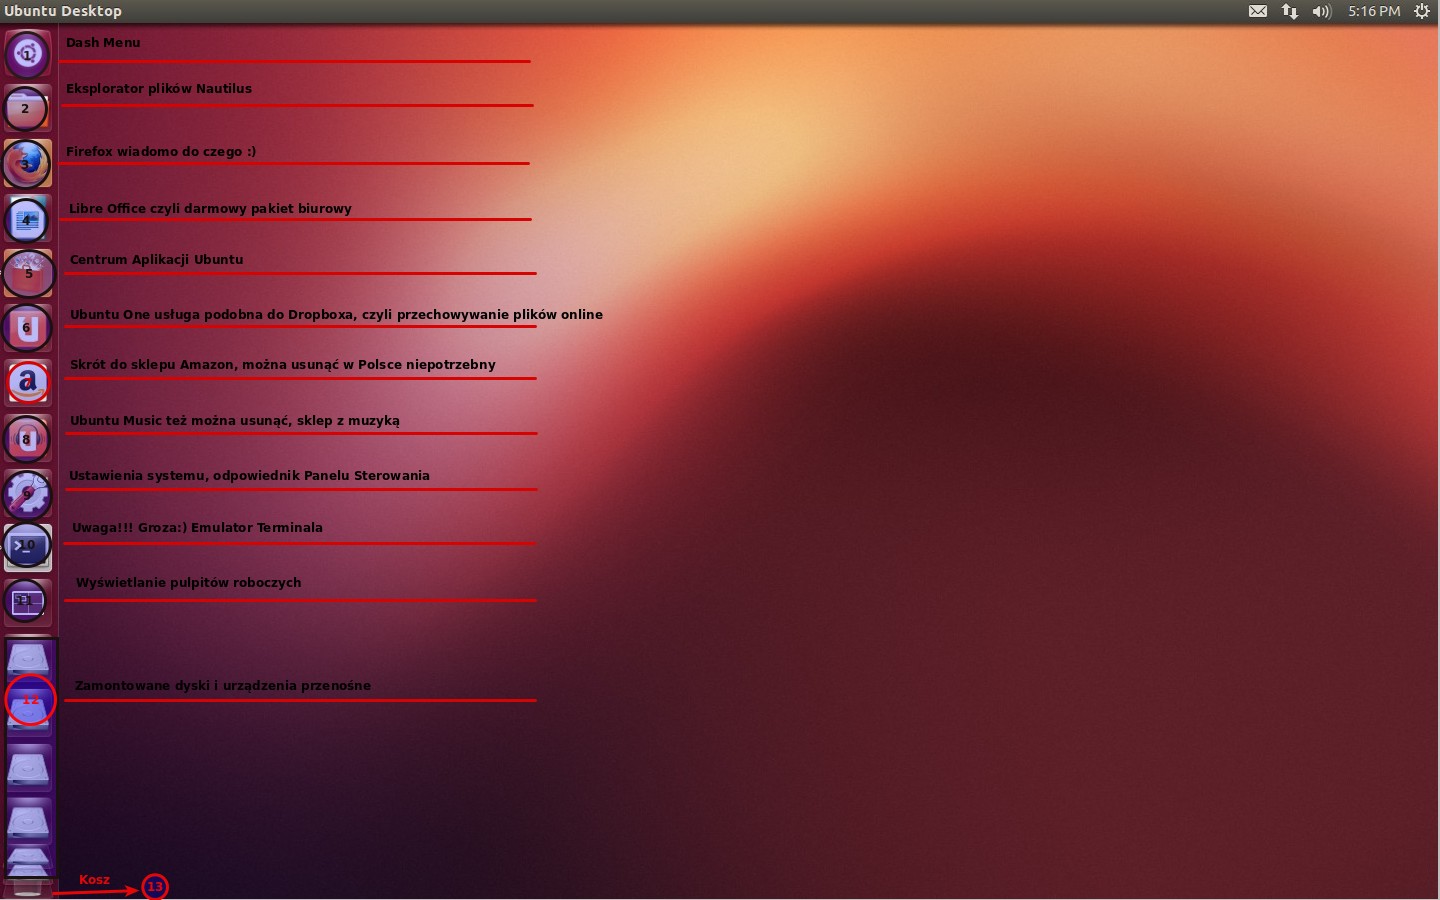Launch Ubuntu One from the launcher

(x=27, y=328)
